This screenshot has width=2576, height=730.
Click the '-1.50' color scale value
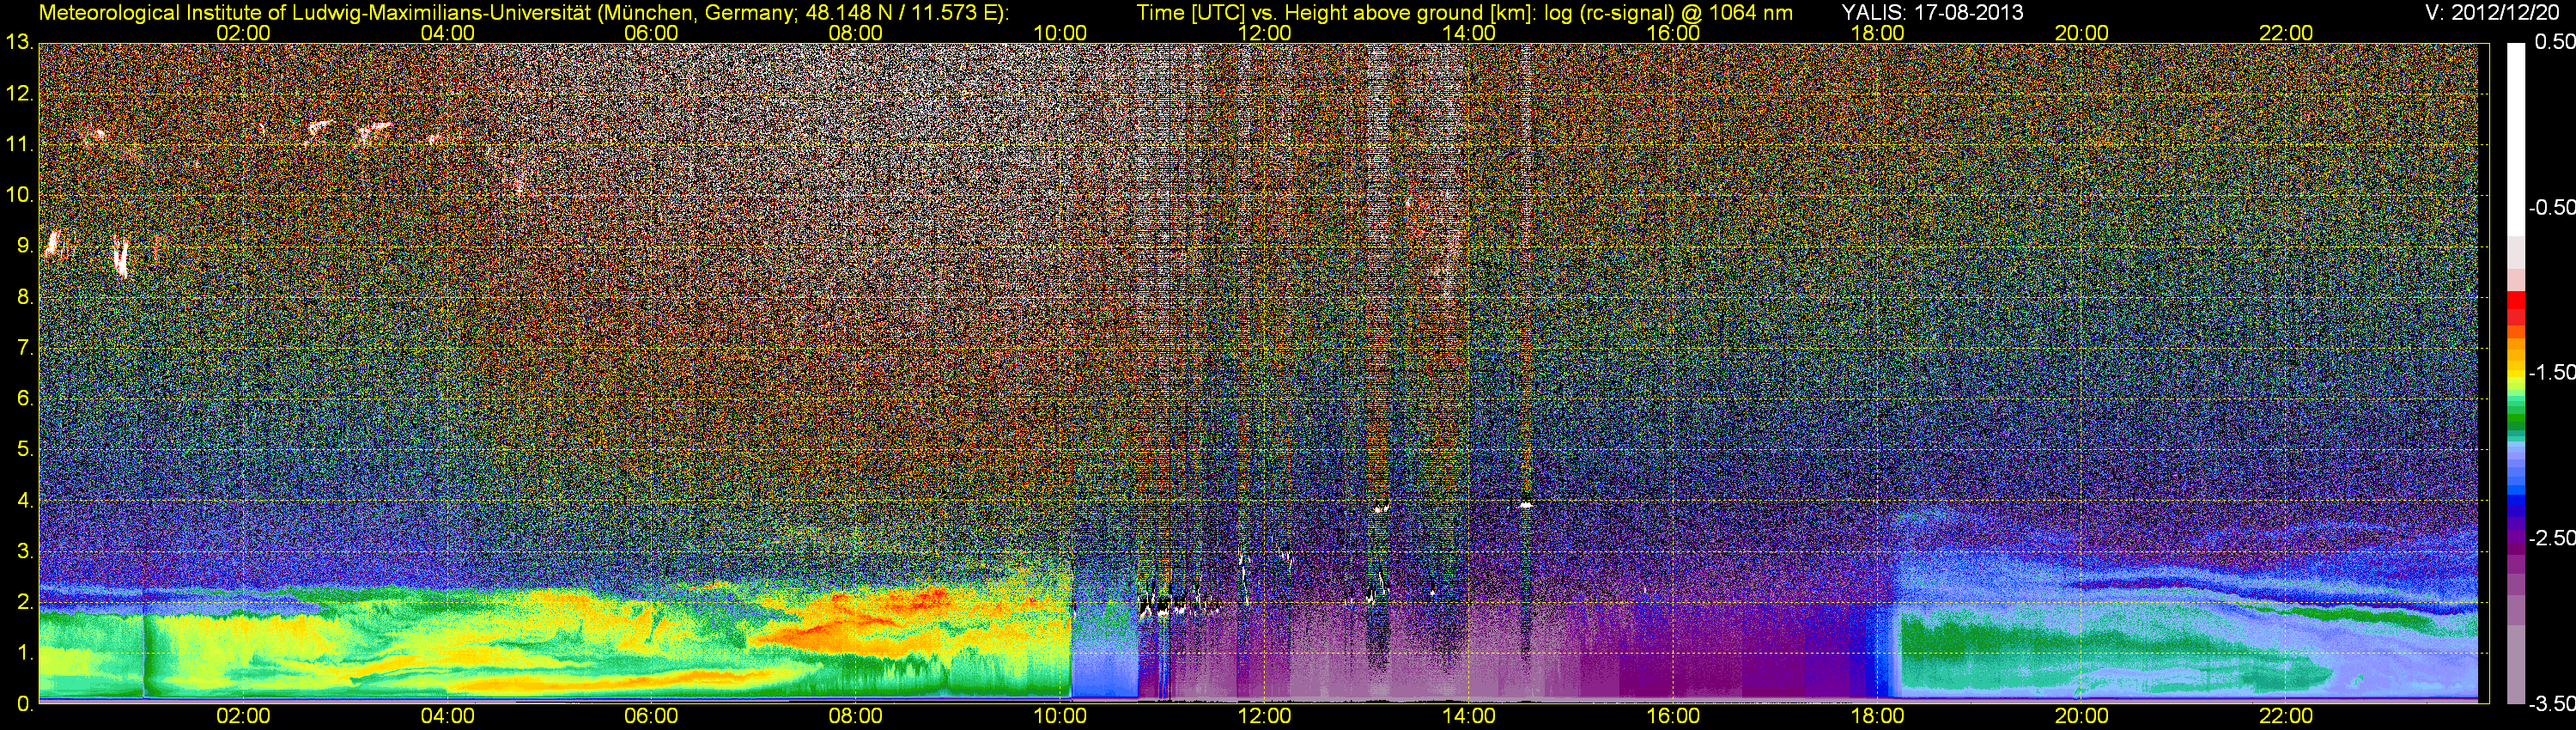[2552, 372]
